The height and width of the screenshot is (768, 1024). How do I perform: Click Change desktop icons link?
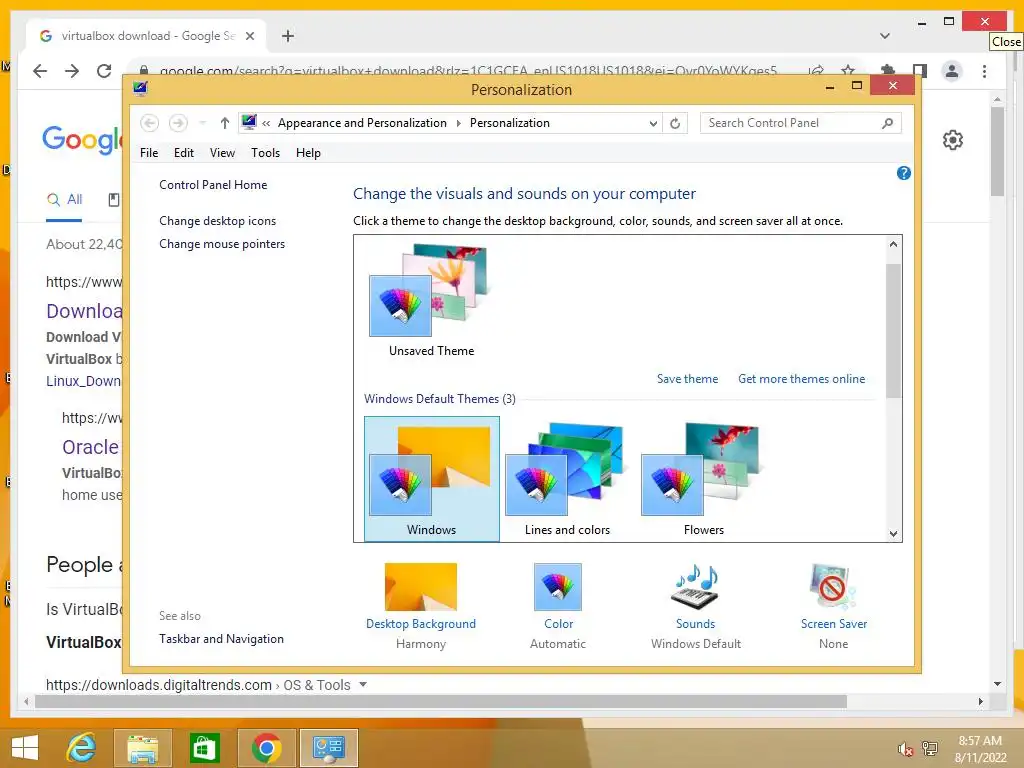(217, 221)
